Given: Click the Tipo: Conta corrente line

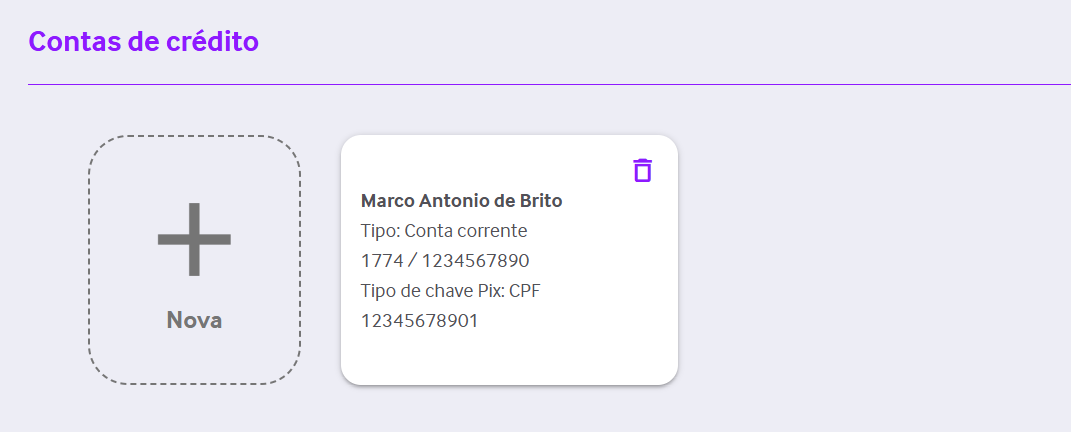Looking at the screenshot, I should (444, 231).
